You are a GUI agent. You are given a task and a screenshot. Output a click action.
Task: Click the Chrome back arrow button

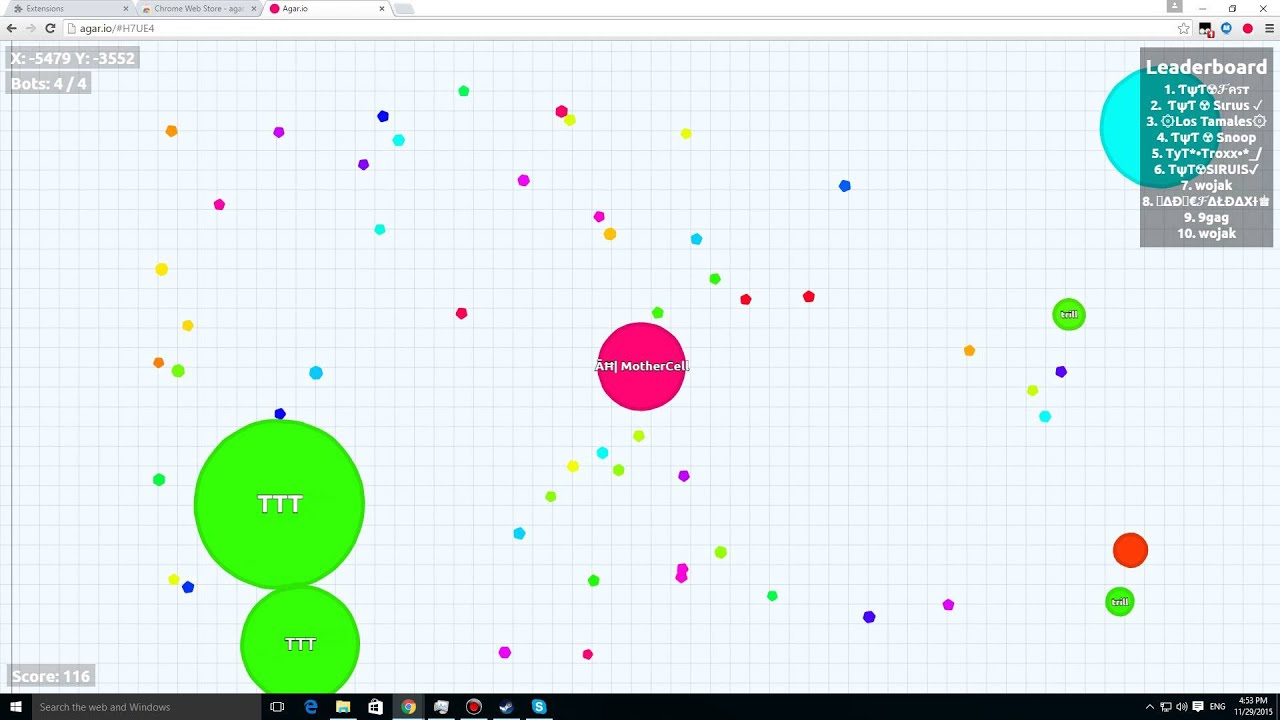pyautogui.click(x=11, y=28)
